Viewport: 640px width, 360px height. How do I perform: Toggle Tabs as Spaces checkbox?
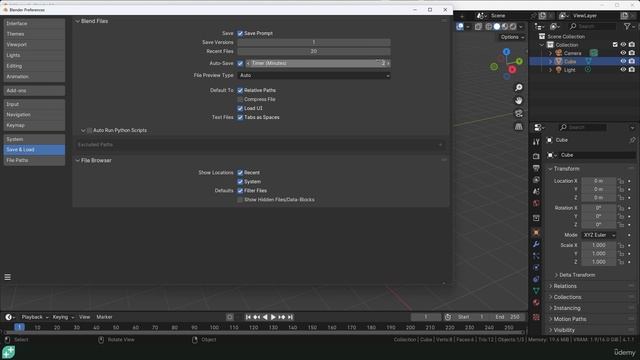(240, 117)
